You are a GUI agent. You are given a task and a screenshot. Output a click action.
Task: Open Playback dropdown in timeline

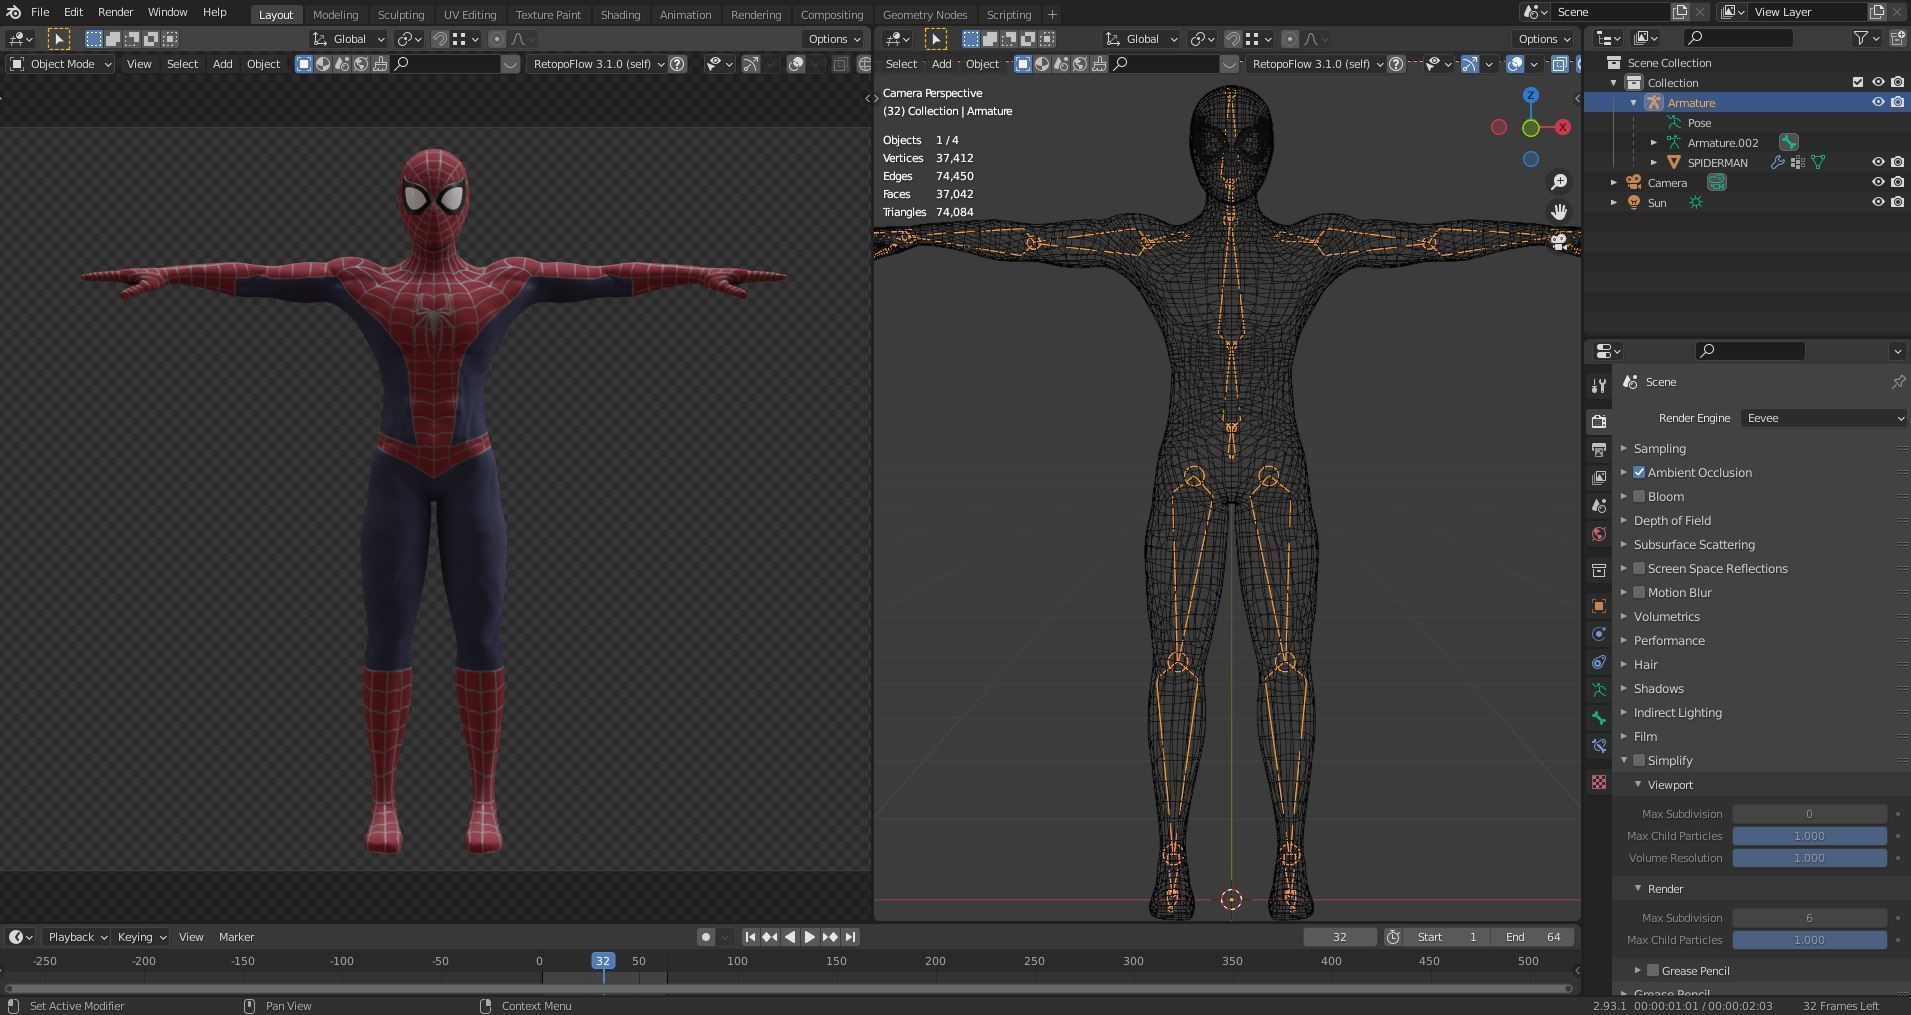(76, 937)
